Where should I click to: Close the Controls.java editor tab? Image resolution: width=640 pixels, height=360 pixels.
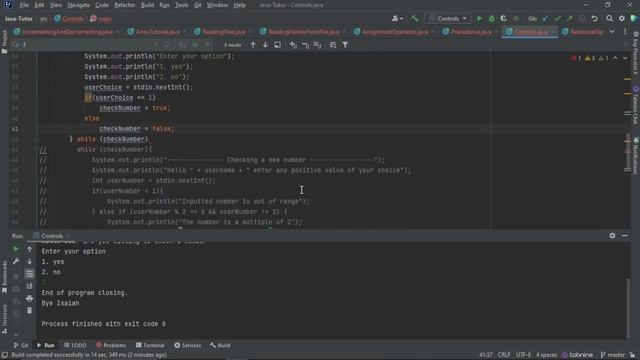coord(553,32)
